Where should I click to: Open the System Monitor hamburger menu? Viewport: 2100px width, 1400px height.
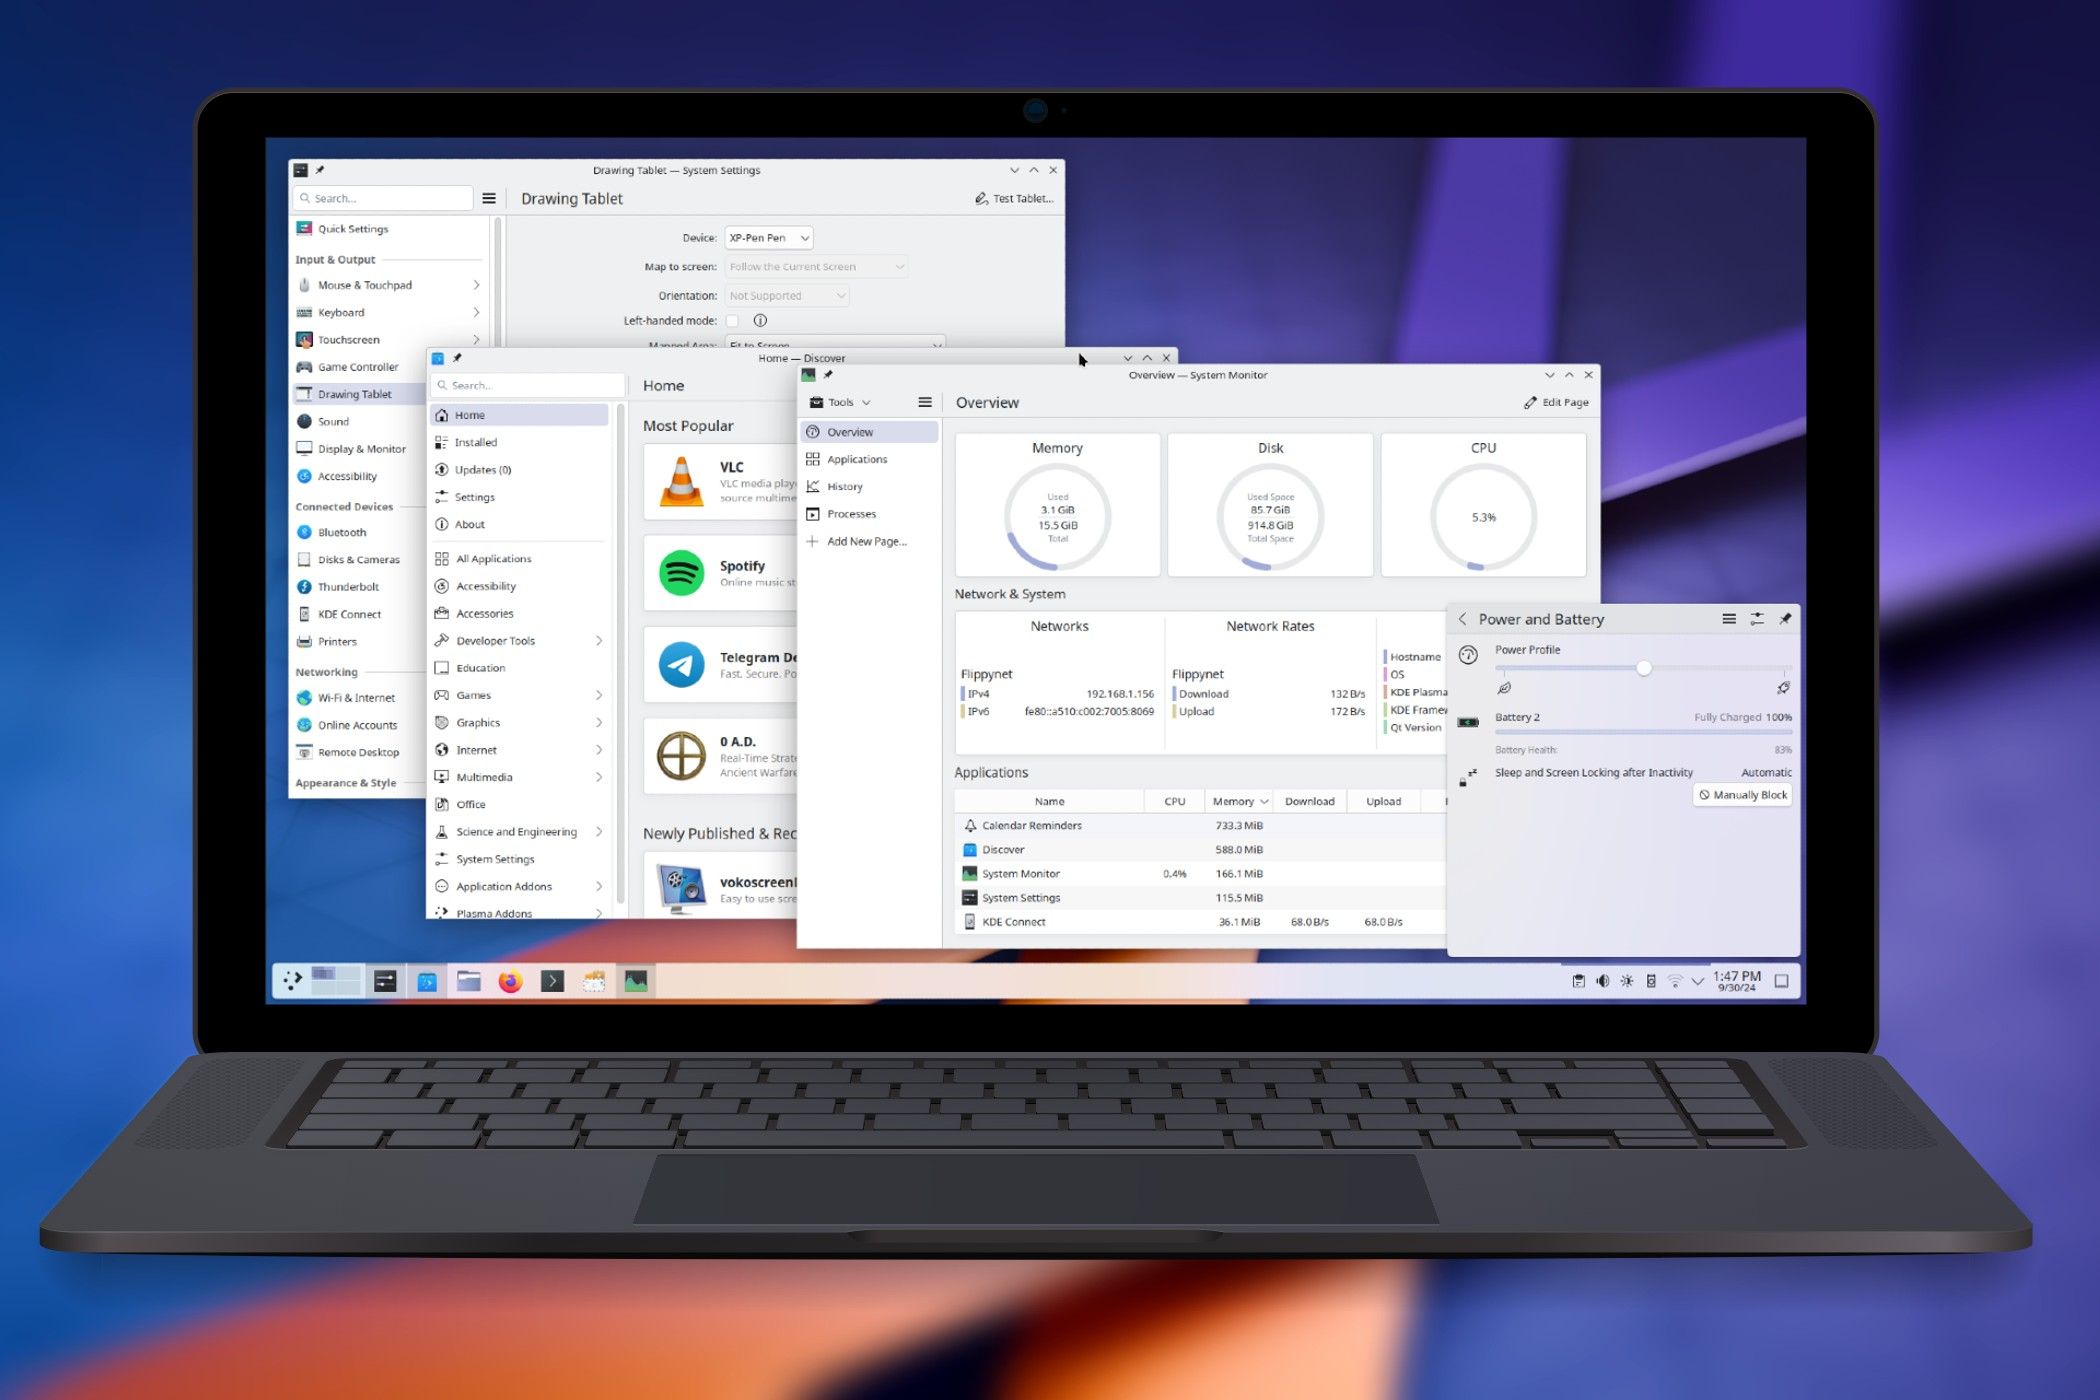click(925, 402)
